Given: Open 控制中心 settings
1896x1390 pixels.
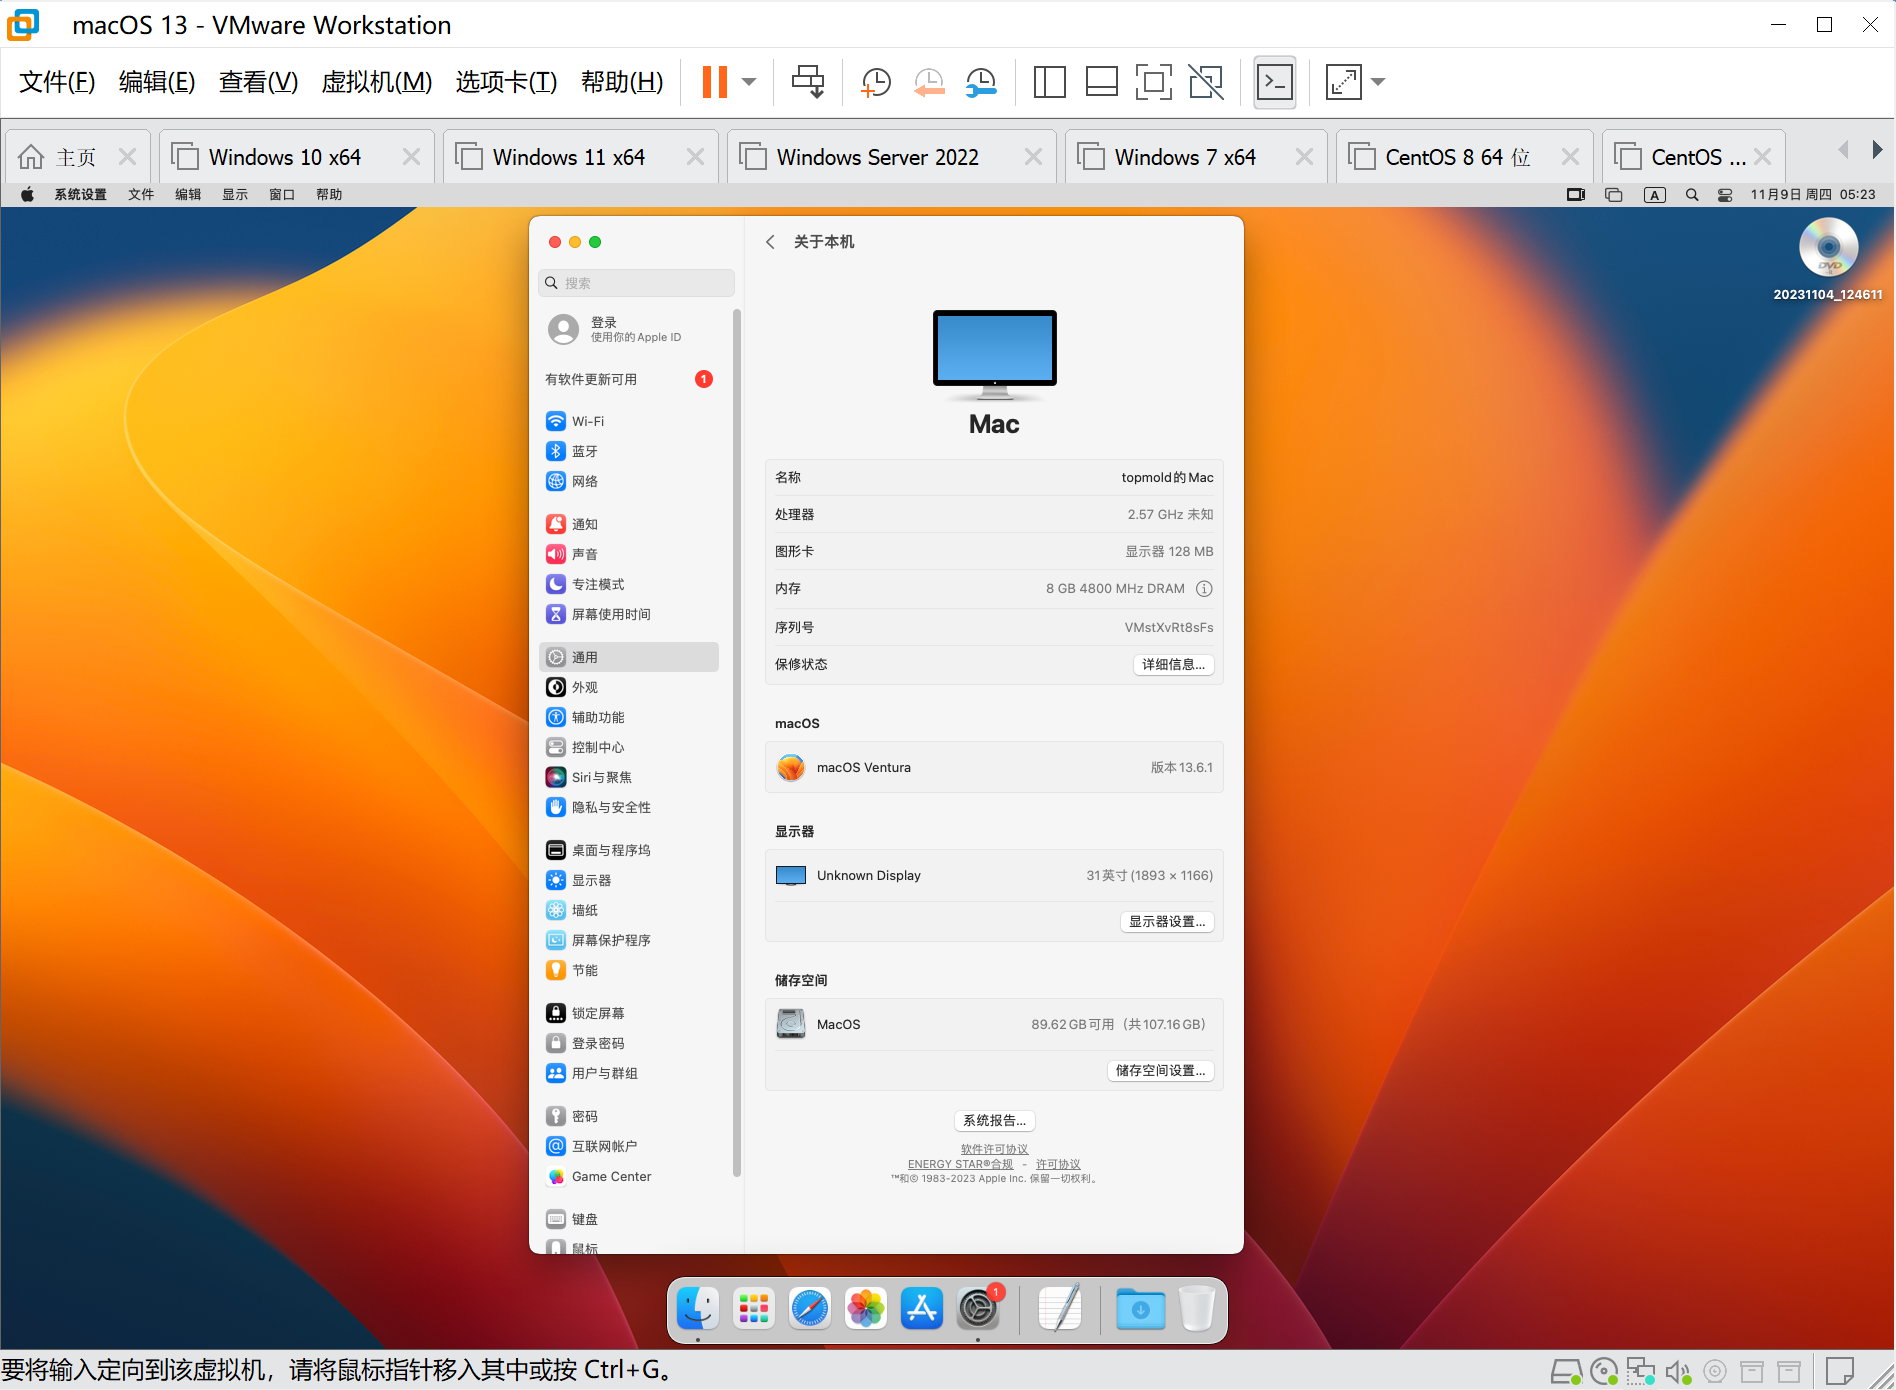Looking at the screenshot, I should pyautogui.click(x=629, y=747).
